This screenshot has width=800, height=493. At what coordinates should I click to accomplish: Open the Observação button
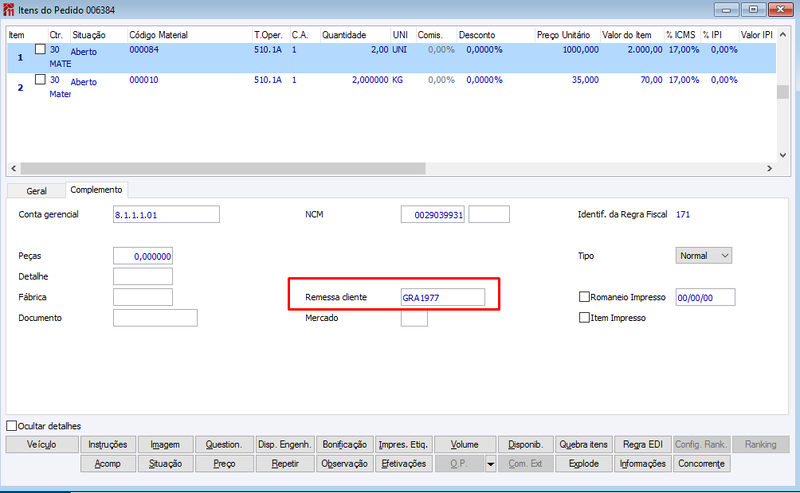(345, 464)
